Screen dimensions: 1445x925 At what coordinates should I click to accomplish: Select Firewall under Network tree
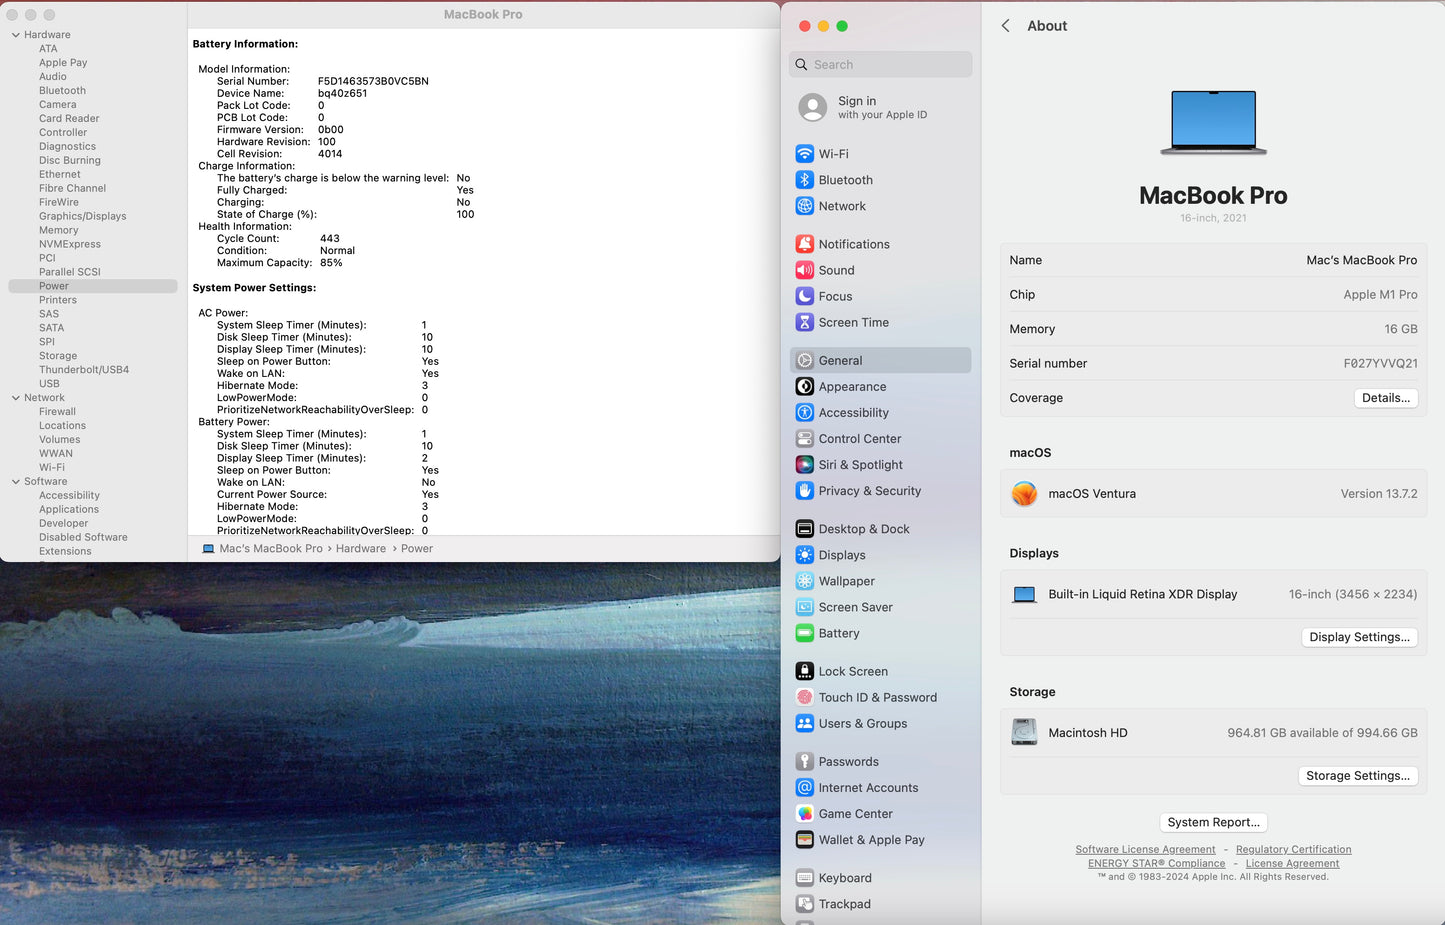click(57, 412)
